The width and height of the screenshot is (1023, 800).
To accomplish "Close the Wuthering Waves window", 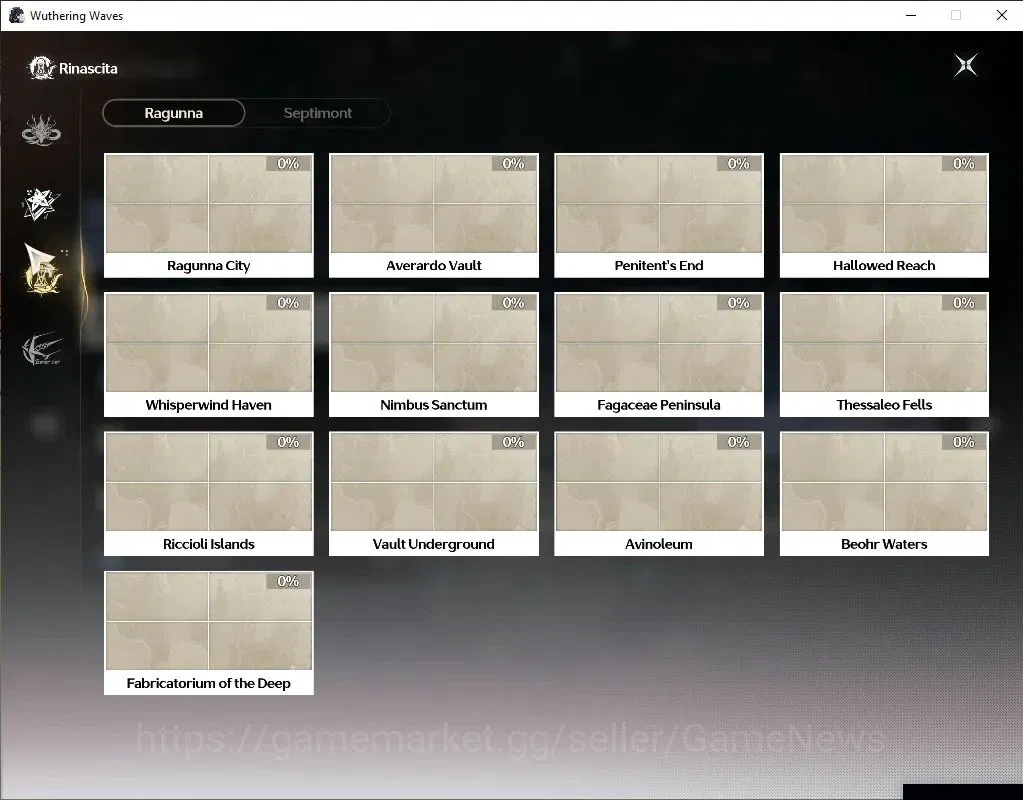I will point(1001,15).
